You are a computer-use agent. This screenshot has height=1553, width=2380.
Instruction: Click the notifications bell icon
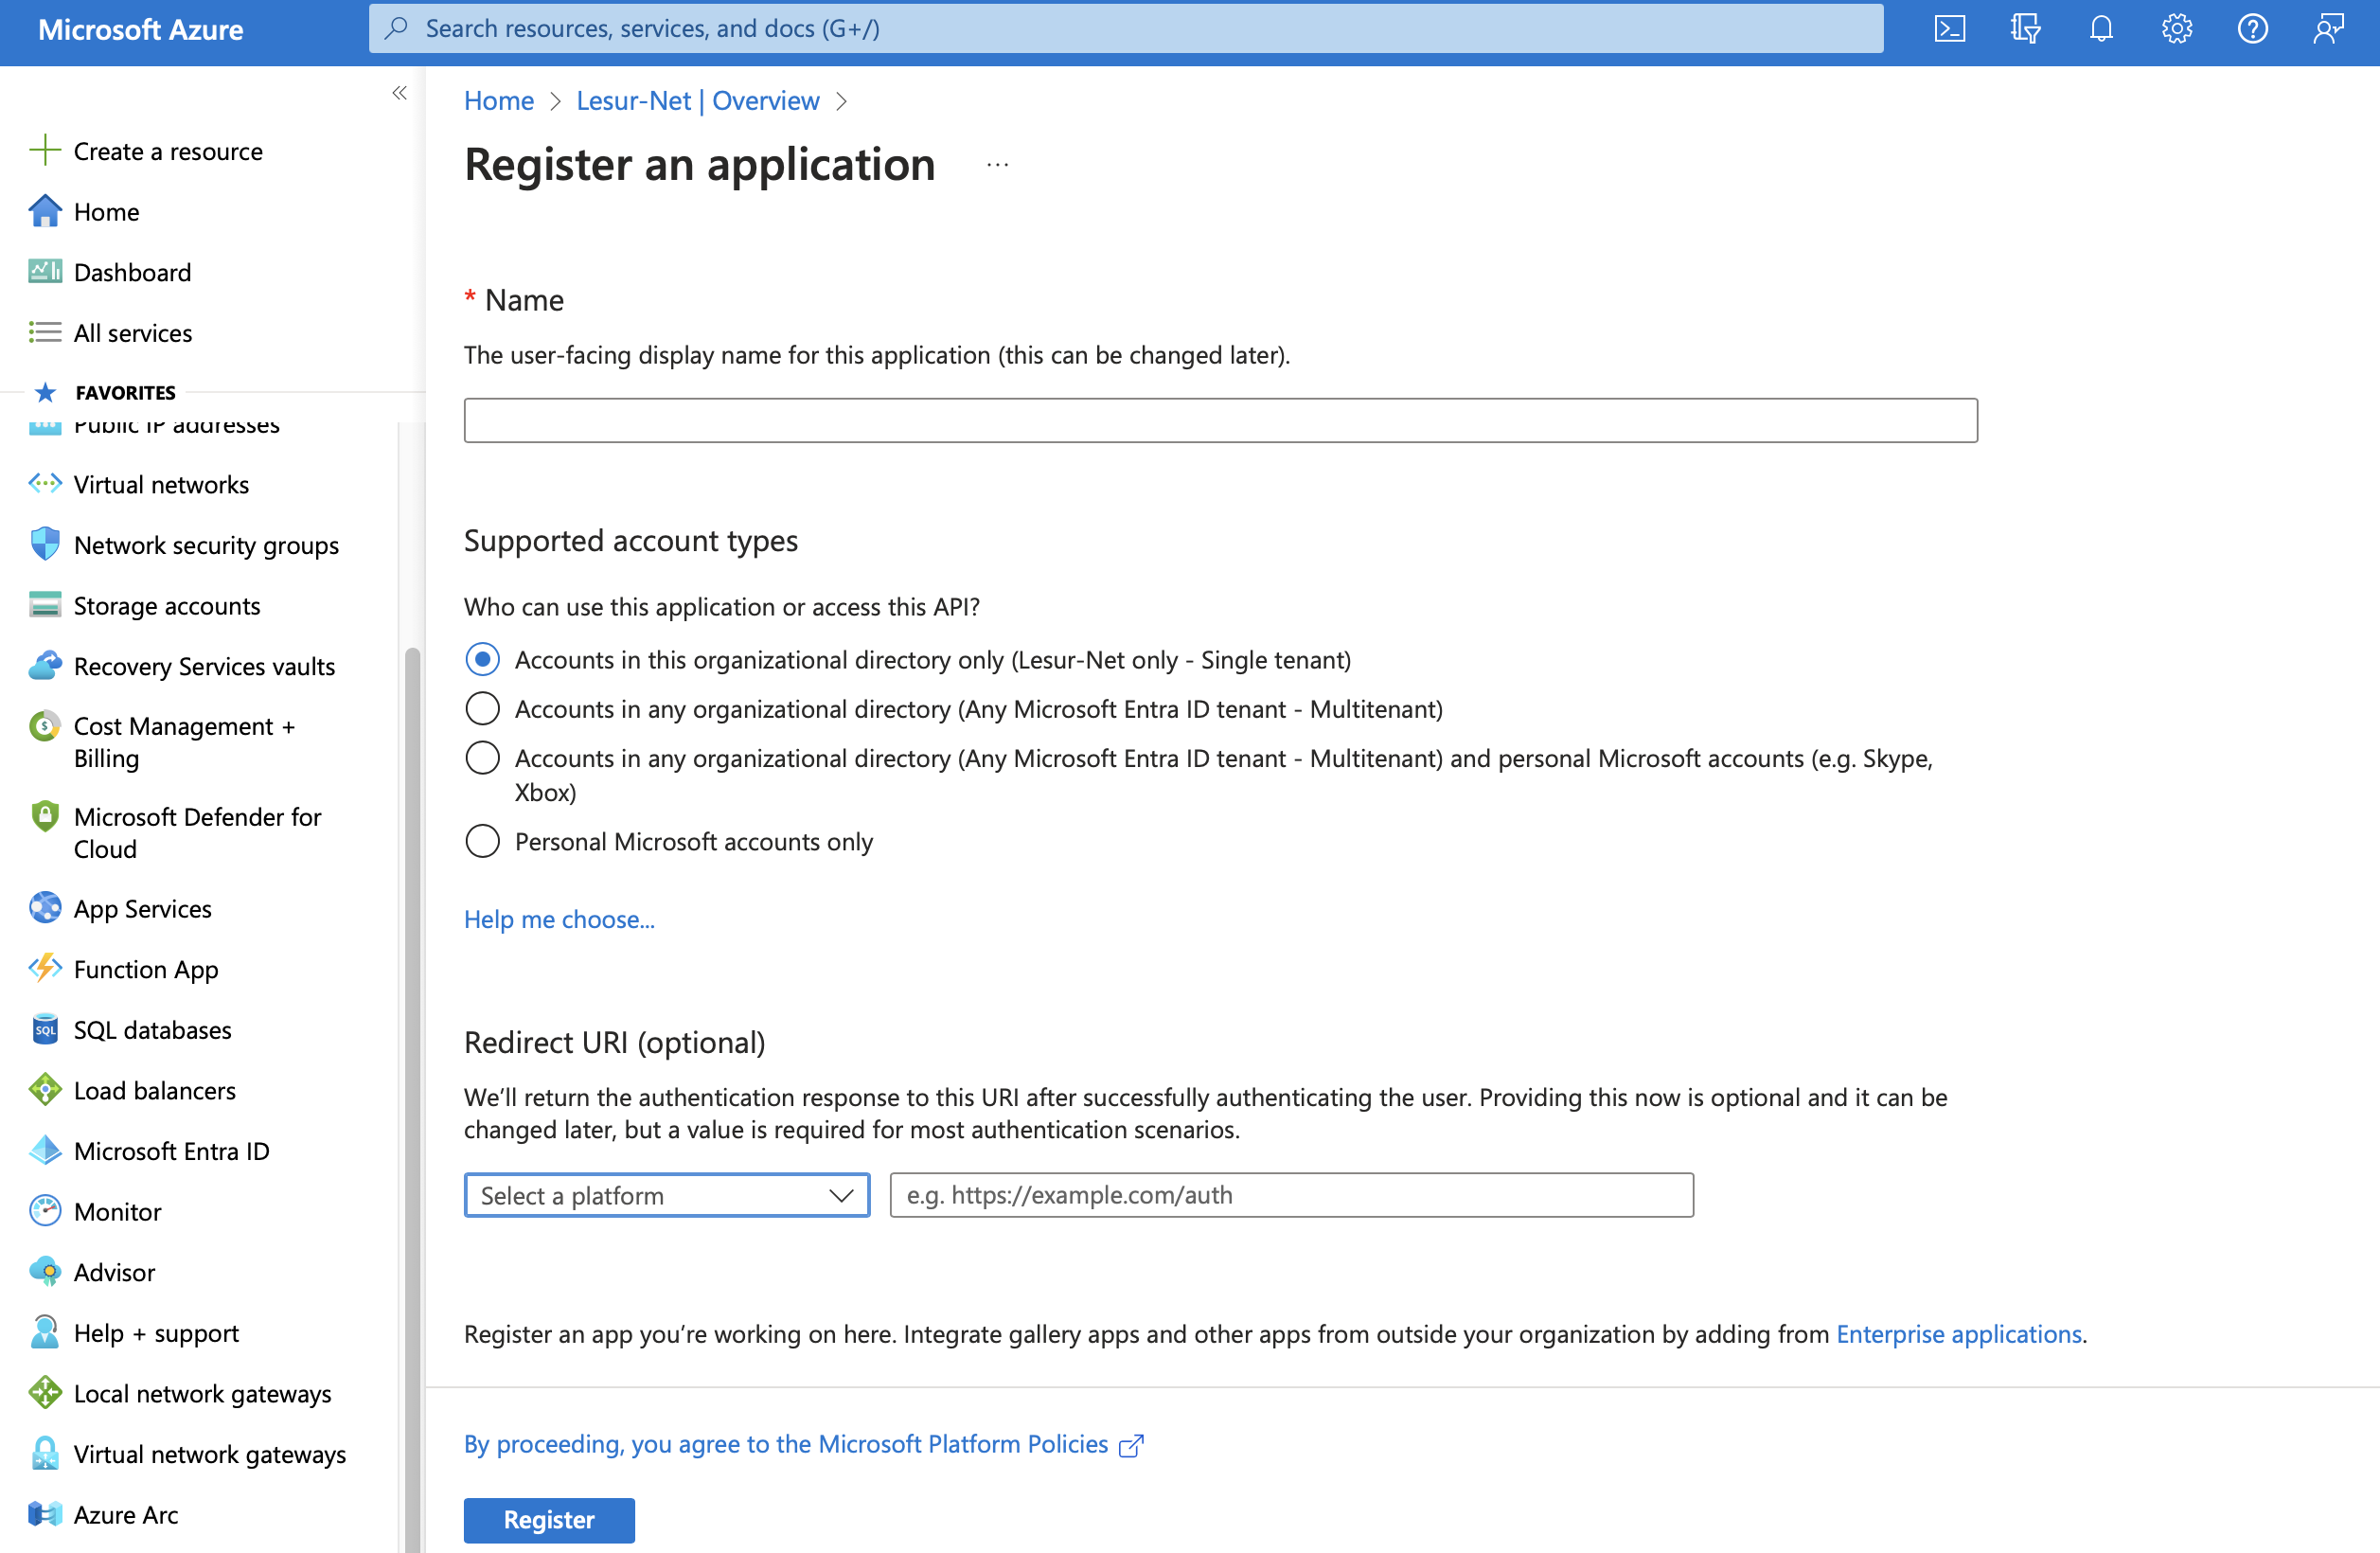[x=2100, y=28]
